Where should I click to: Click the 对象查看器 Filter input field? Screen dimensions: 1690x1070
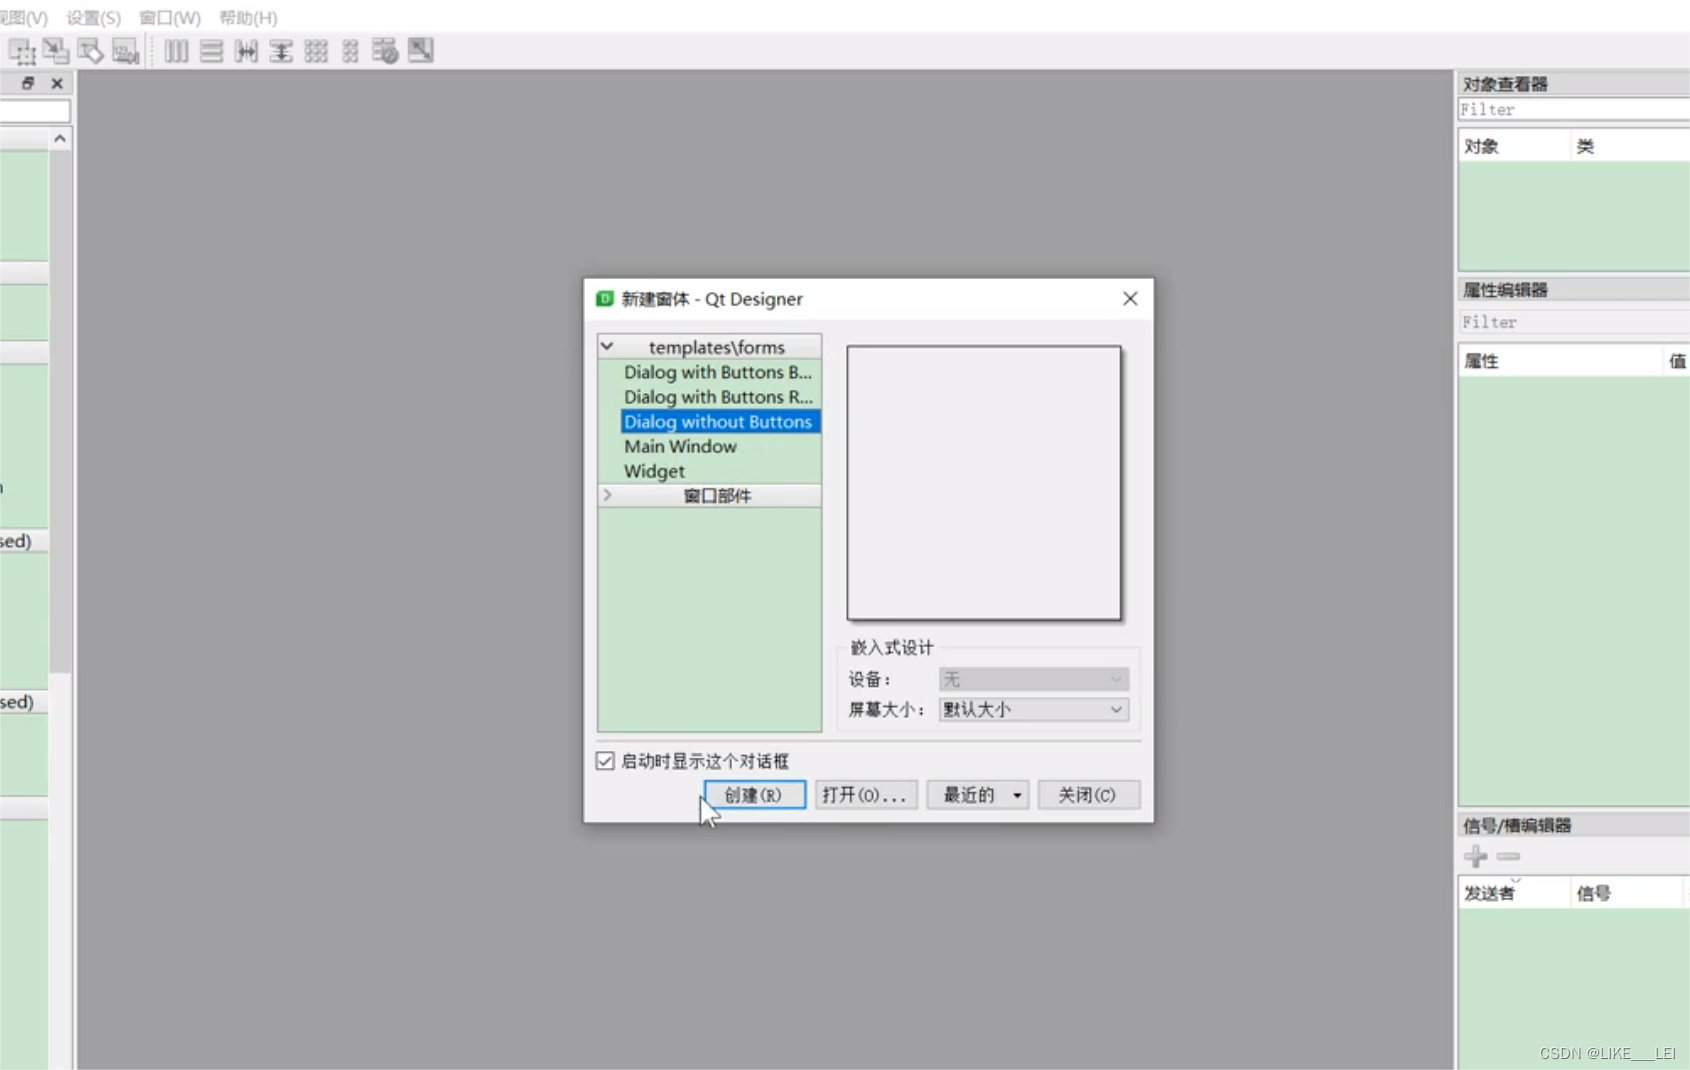coord(1573,110)
